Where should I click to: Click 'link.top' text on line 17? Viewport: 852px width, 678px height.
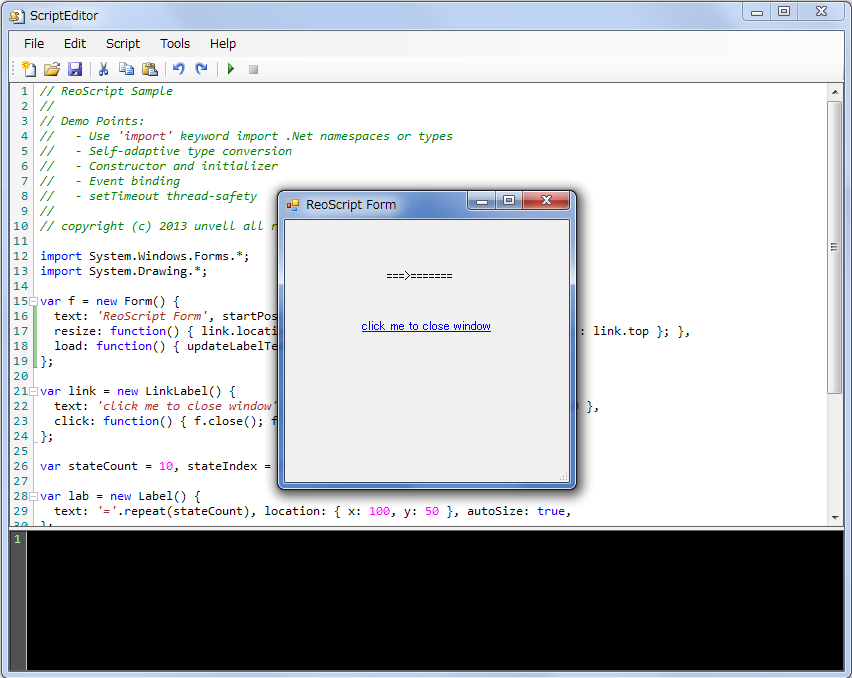[x=621, y=331]
